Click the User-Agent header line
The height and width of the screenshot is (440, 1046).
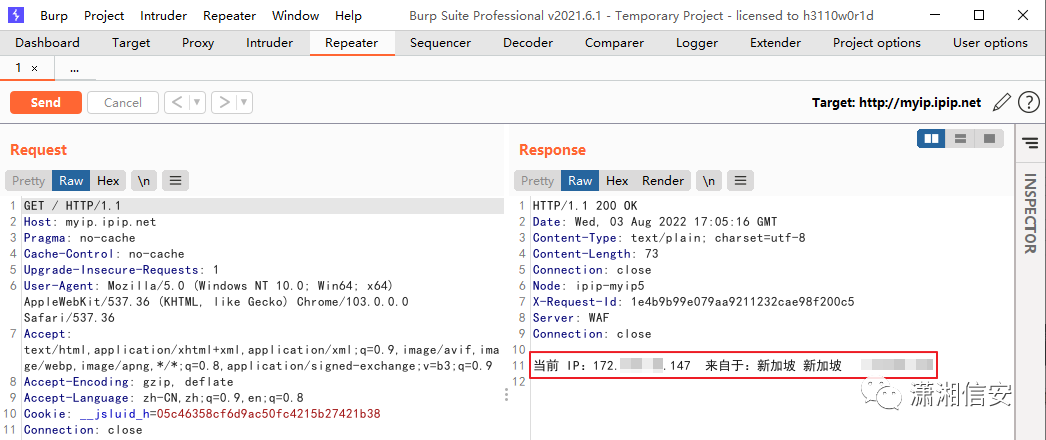216,302
